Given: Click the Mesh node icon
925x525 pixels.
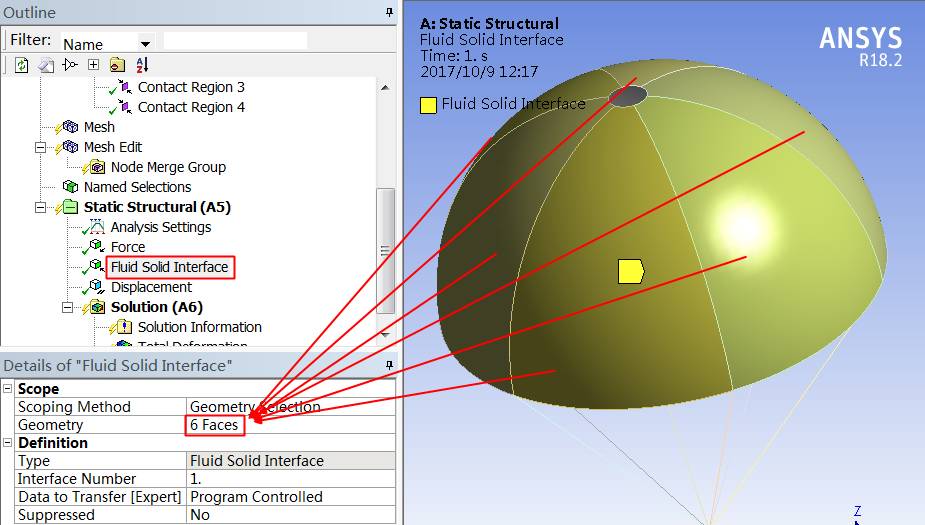Looking at the screenshot, I should (70, 127).
